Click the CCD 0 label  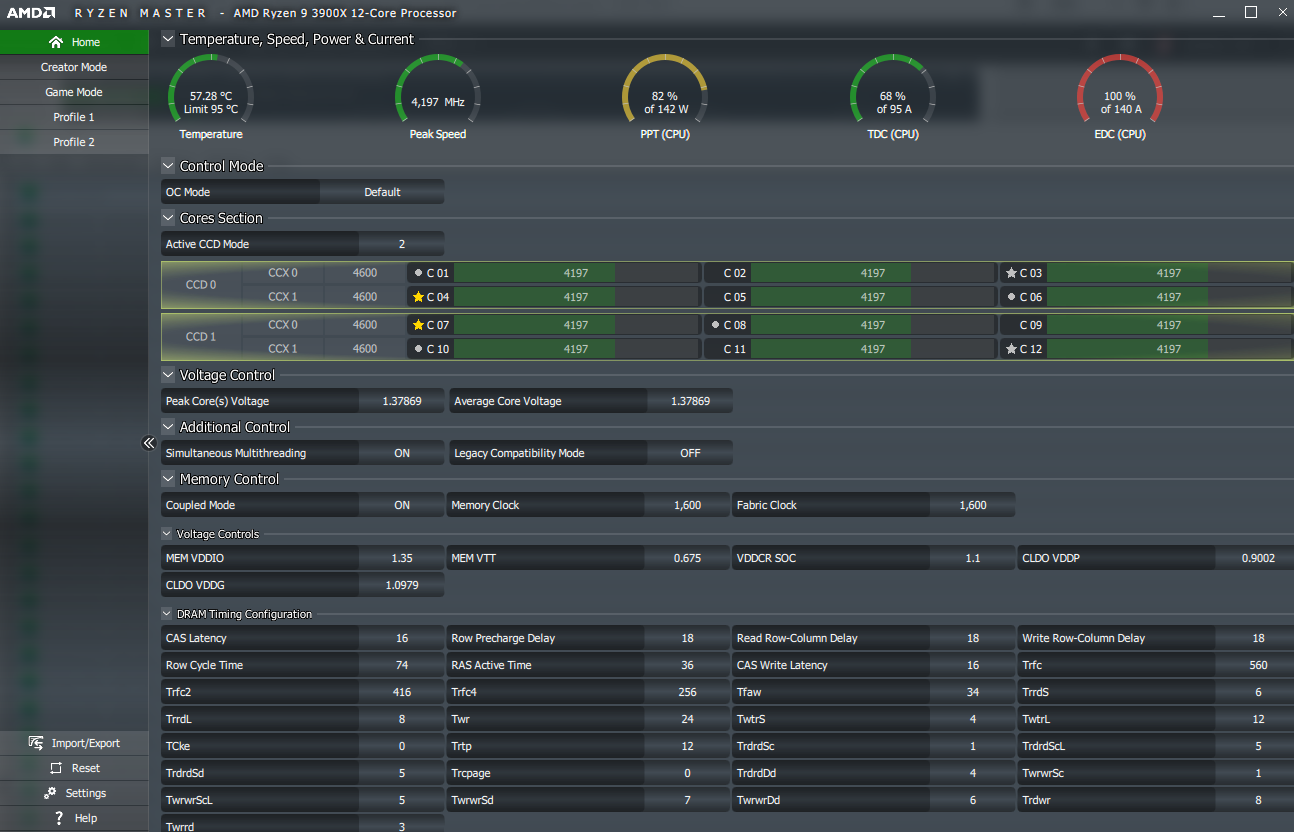(201, 285)
